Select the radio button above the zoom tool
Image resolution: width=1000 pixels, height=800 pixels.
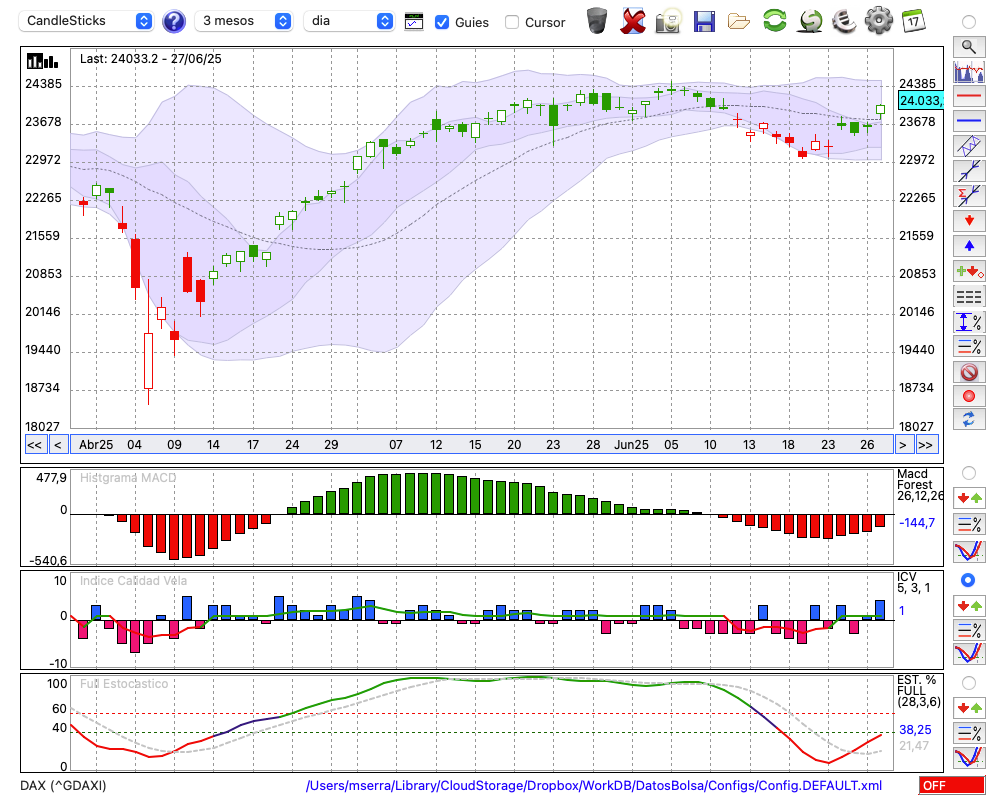969,22
